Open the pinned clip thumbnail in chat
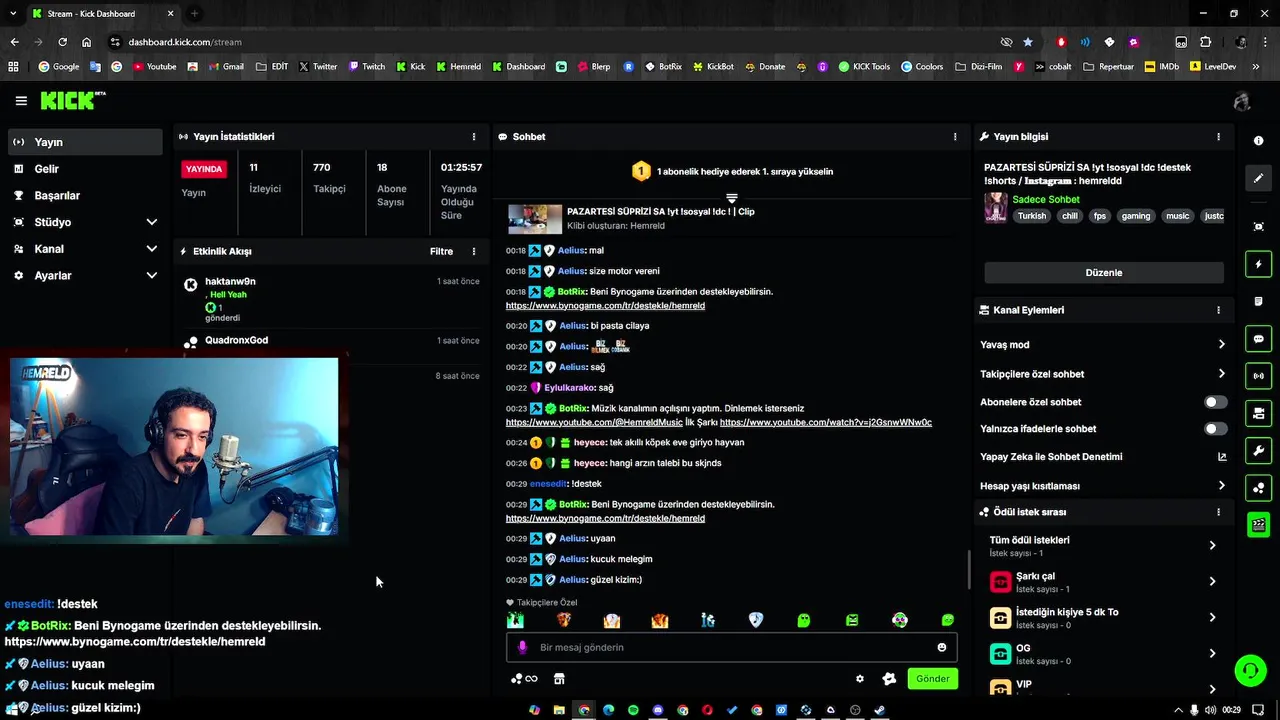This screenshot has width=1280, height=720. [x=535, y=218]
